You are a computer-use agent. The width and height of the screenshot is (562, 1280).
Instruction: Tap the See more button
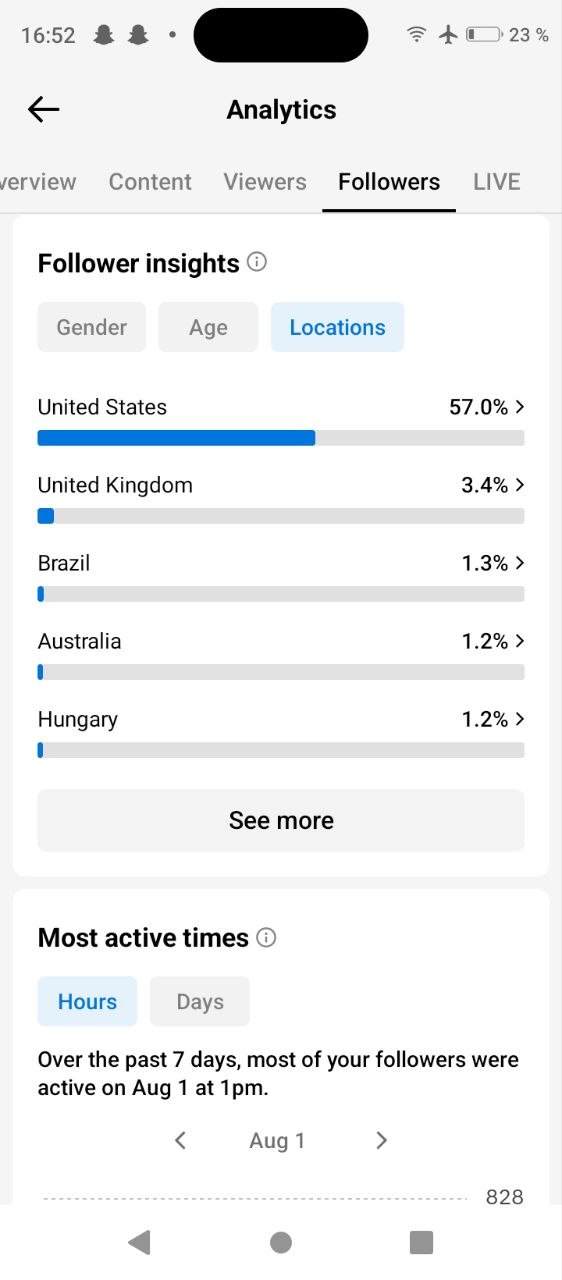(x=281, y=820)
